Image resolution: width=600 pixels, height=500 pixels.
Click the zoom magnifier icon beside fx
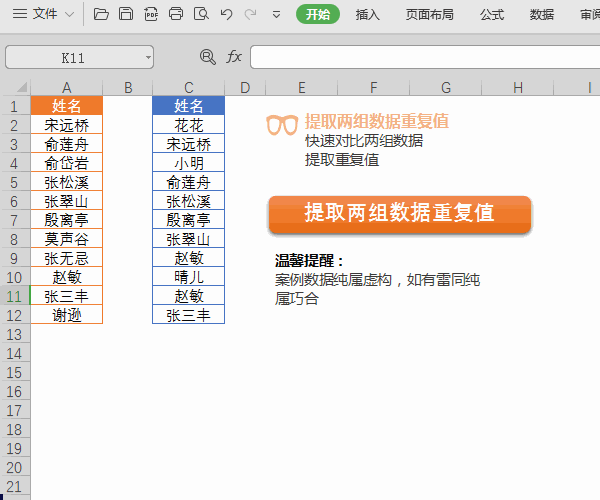[208, 57]
